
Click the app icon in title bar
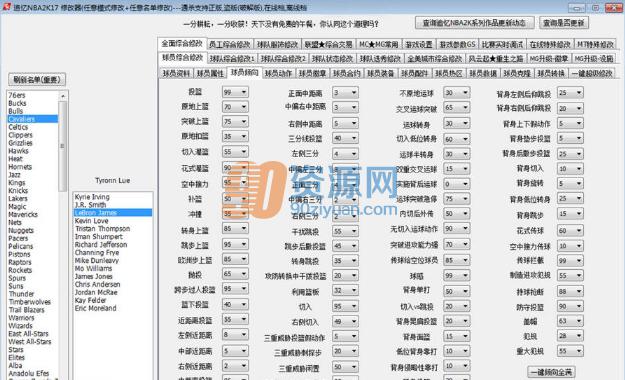click(x=6, y=7)
